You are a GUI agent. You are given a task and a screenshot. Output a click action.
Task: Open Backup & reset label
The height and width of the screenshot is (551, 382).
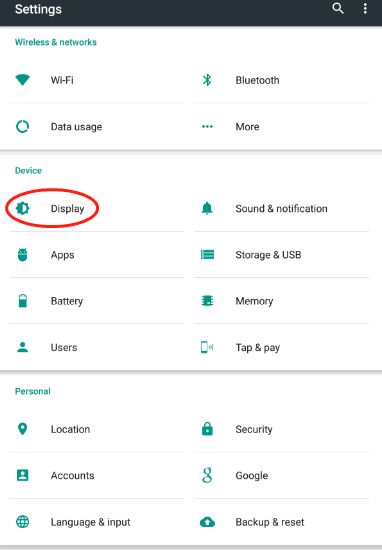point(270,522)
